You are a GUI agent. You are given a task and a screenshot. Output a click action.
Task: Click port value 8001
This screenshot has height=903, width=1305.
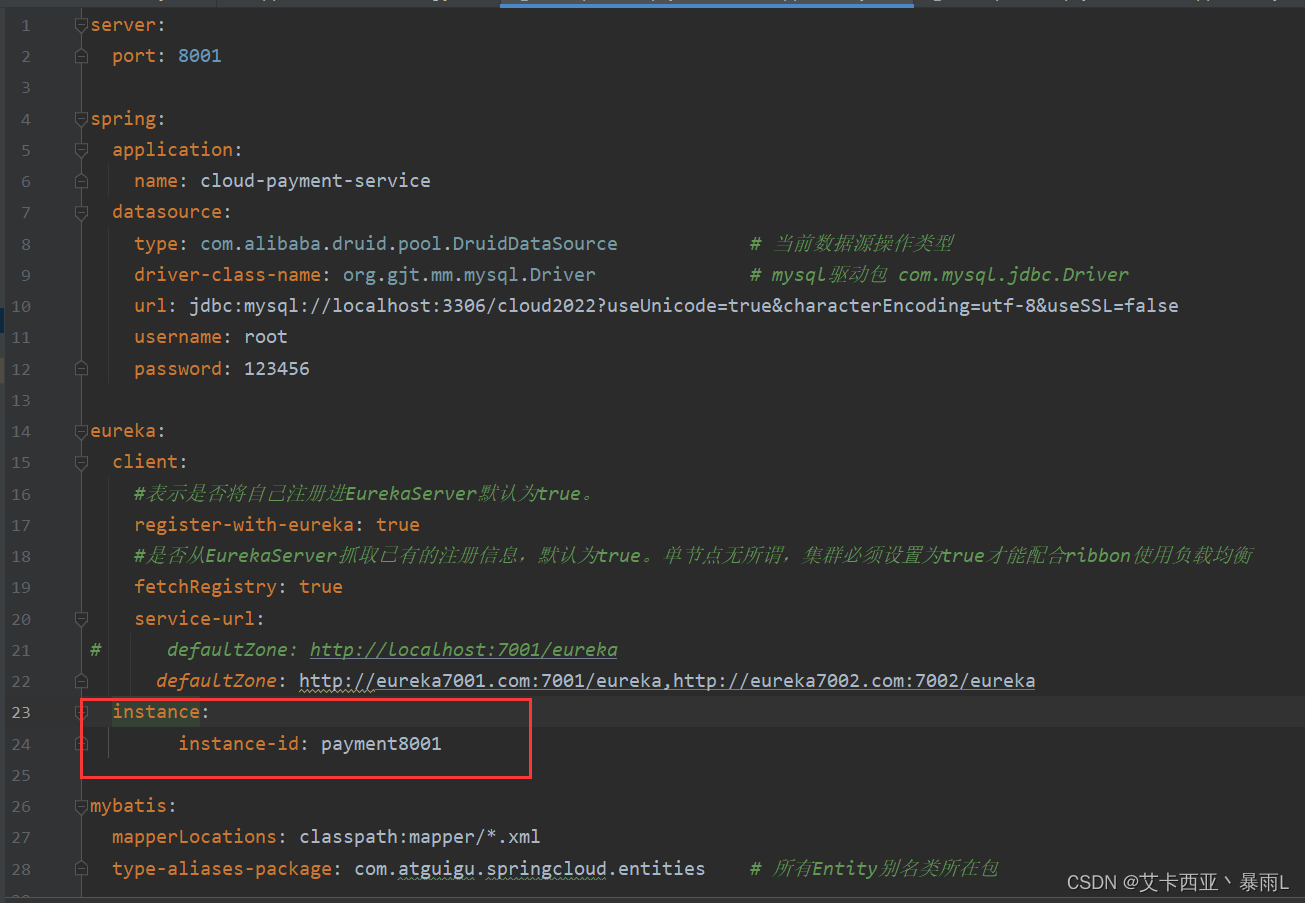click(200, 56)
